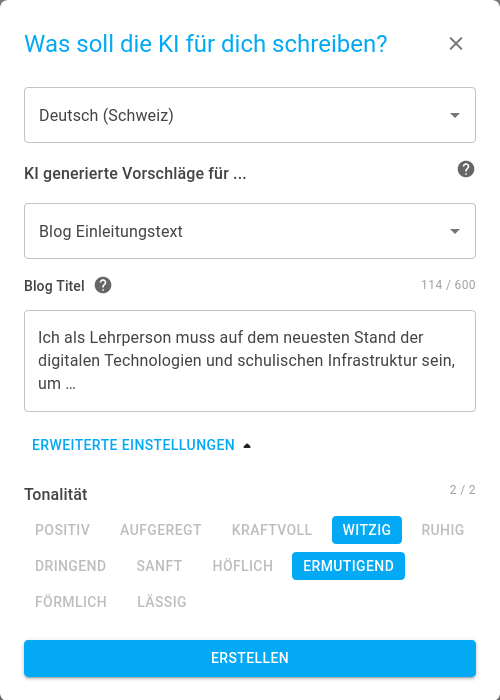500x700 pixels.
Task: Open the Blog Einleitungstext type dropdown
Action: point(250,231)
